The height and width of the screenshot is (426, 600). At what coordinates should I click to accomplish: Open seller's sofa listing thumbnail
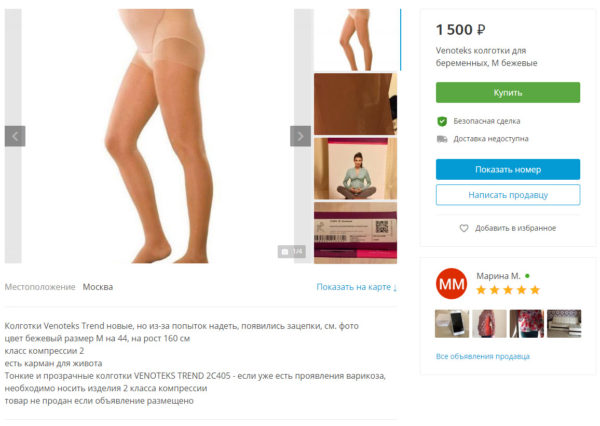click(x=564, y=323)
